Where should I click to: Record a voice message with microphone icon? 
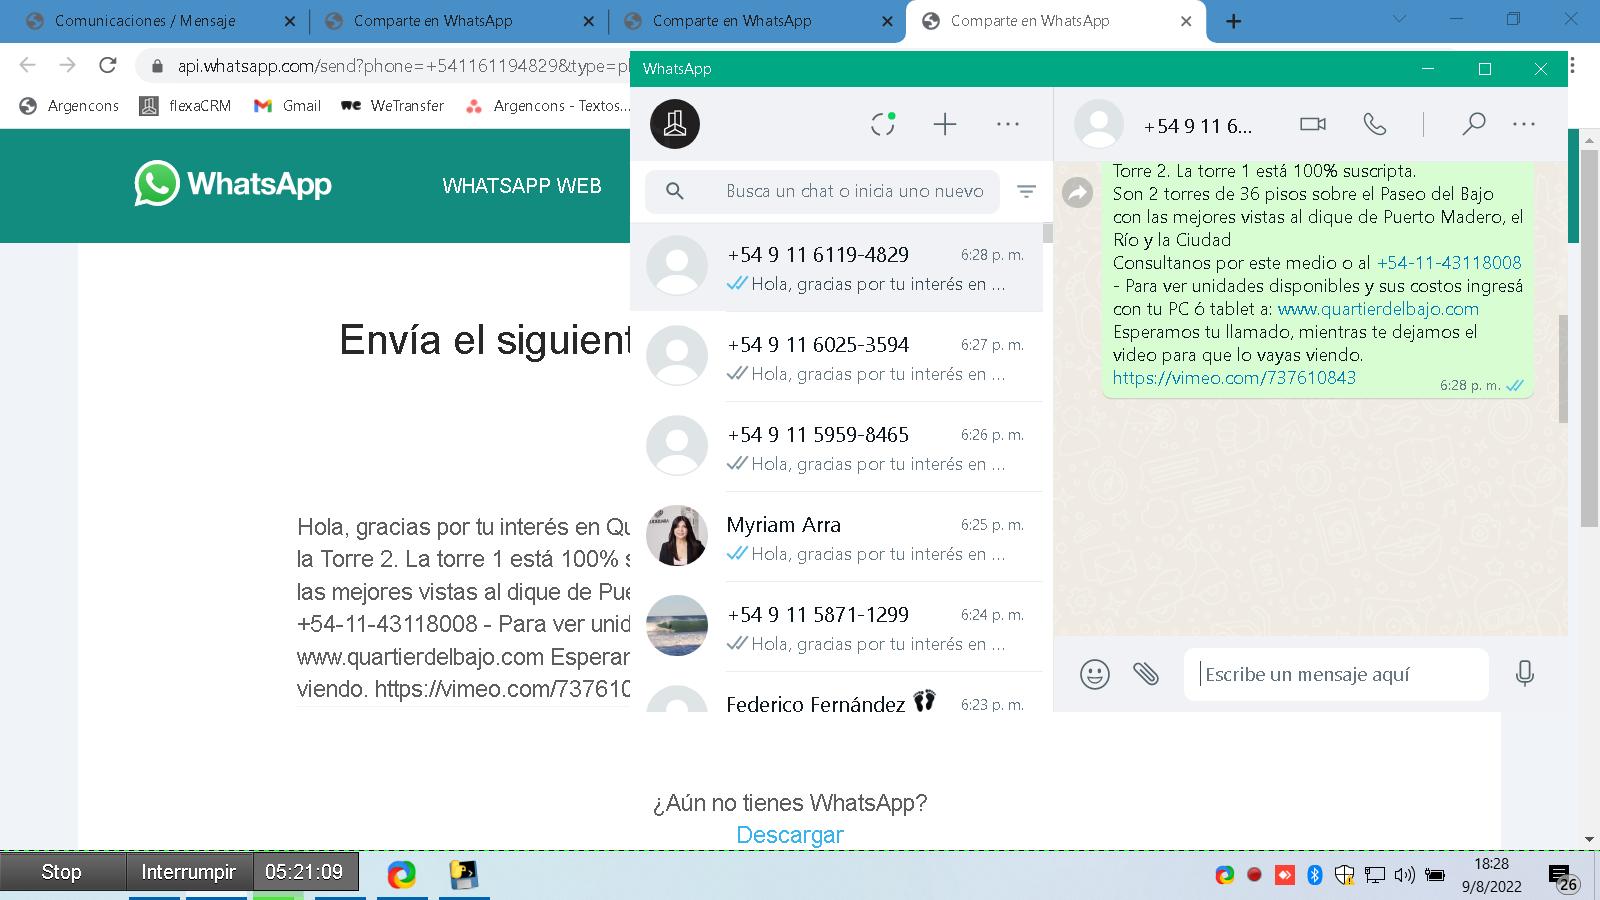[x=1525, y=674]
